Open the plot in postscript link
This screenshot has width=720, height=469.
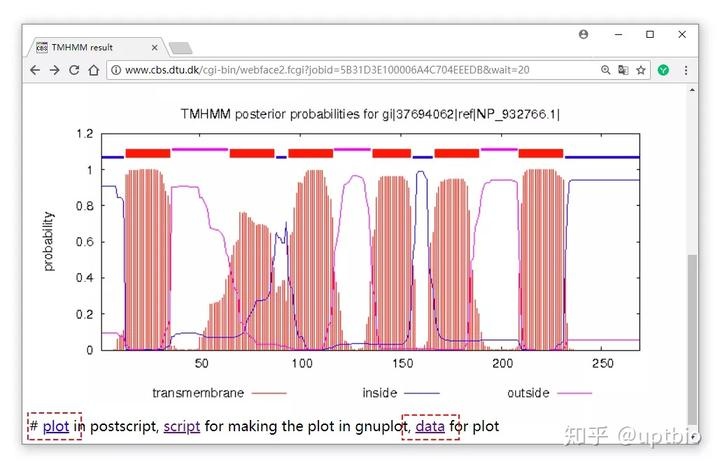pos(56,427)
